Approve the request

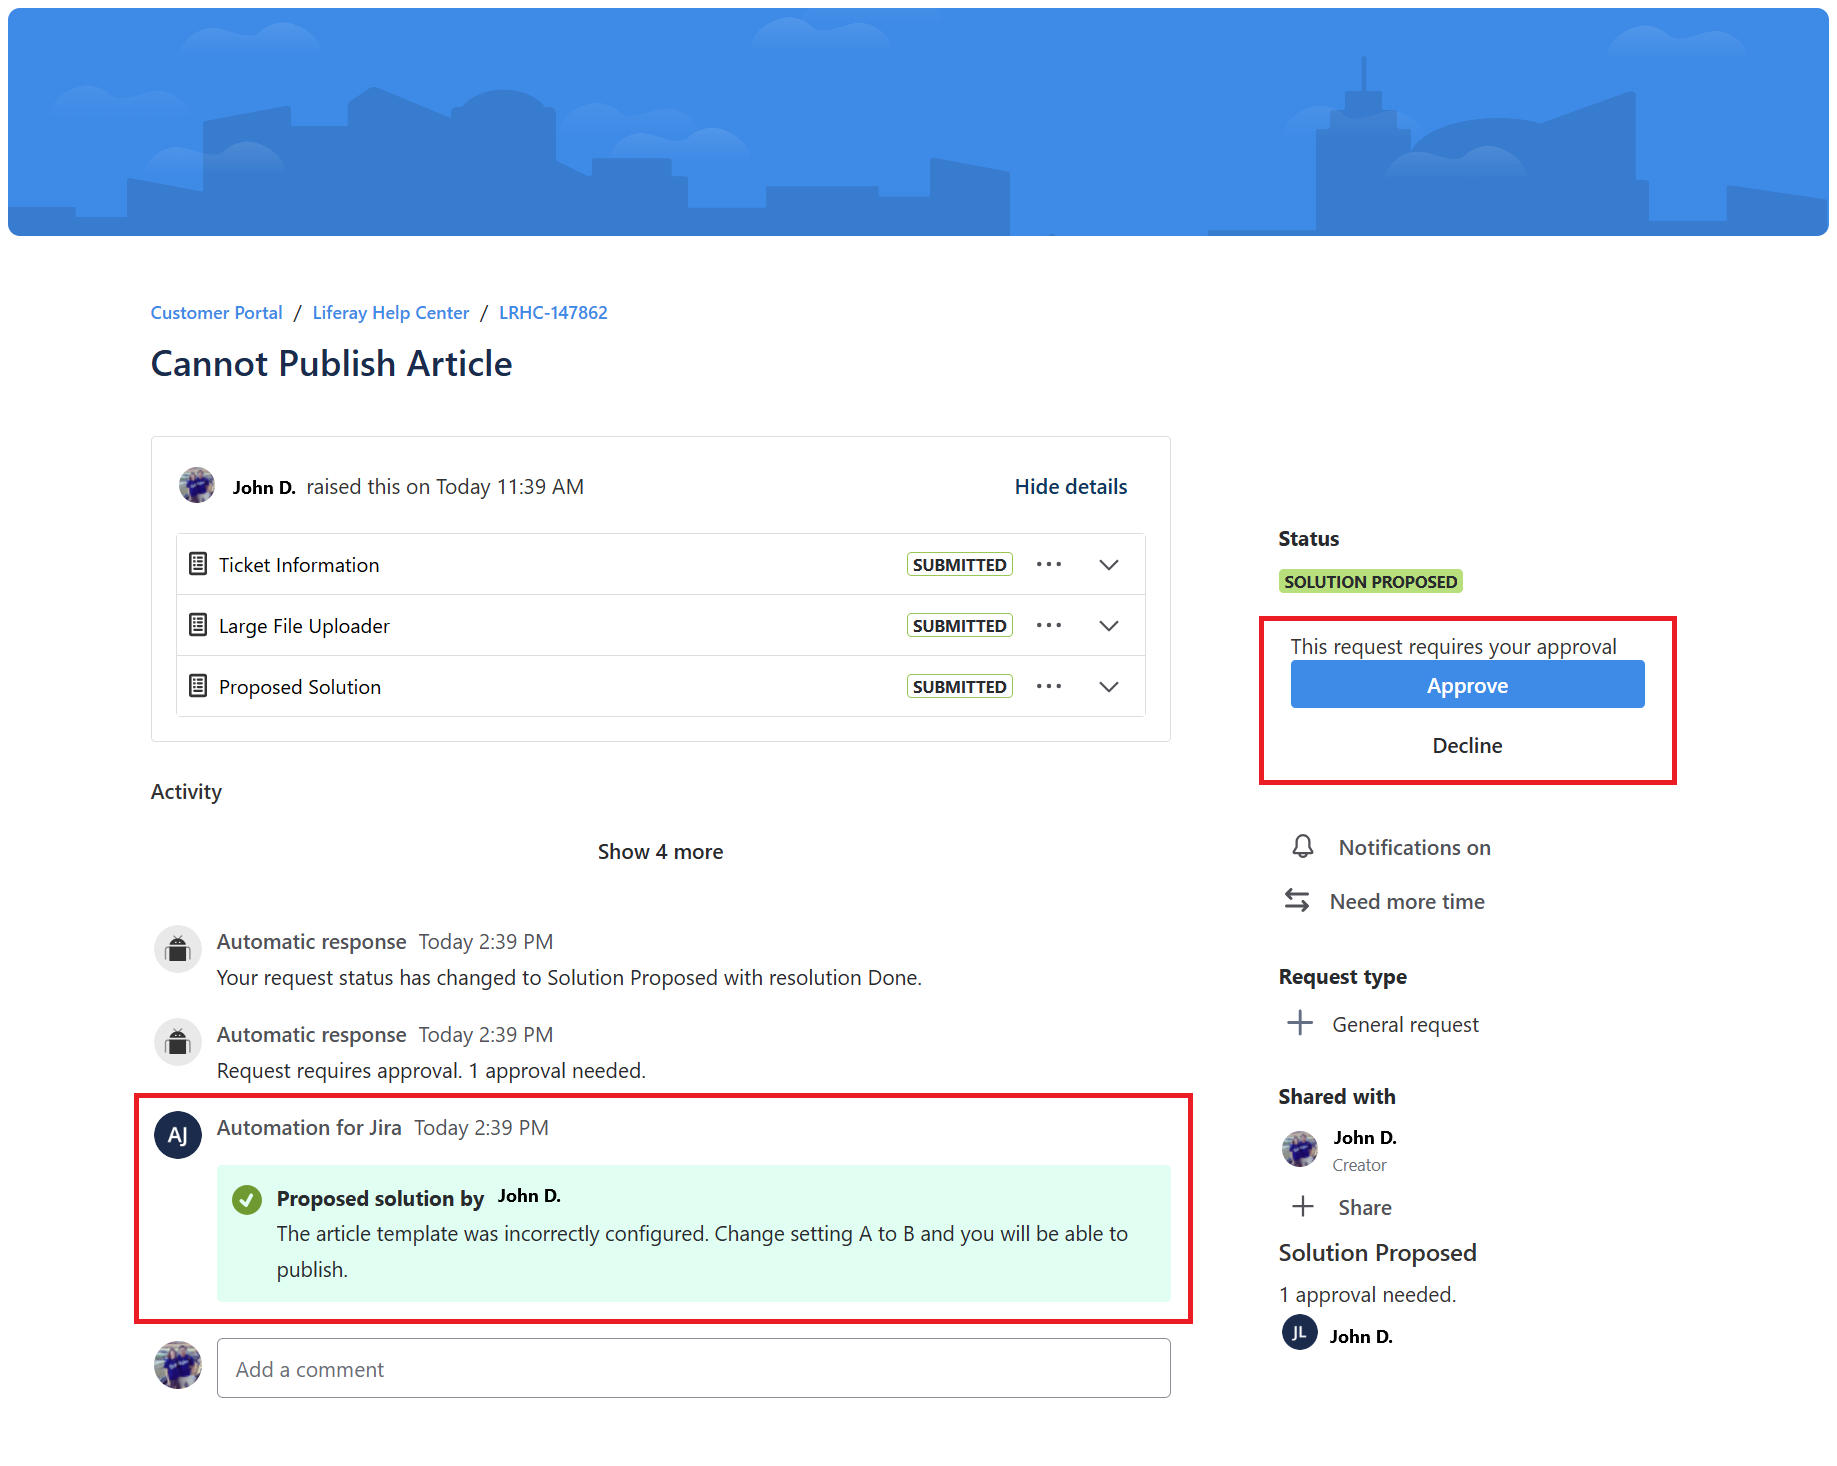(x=1466, y=686)
